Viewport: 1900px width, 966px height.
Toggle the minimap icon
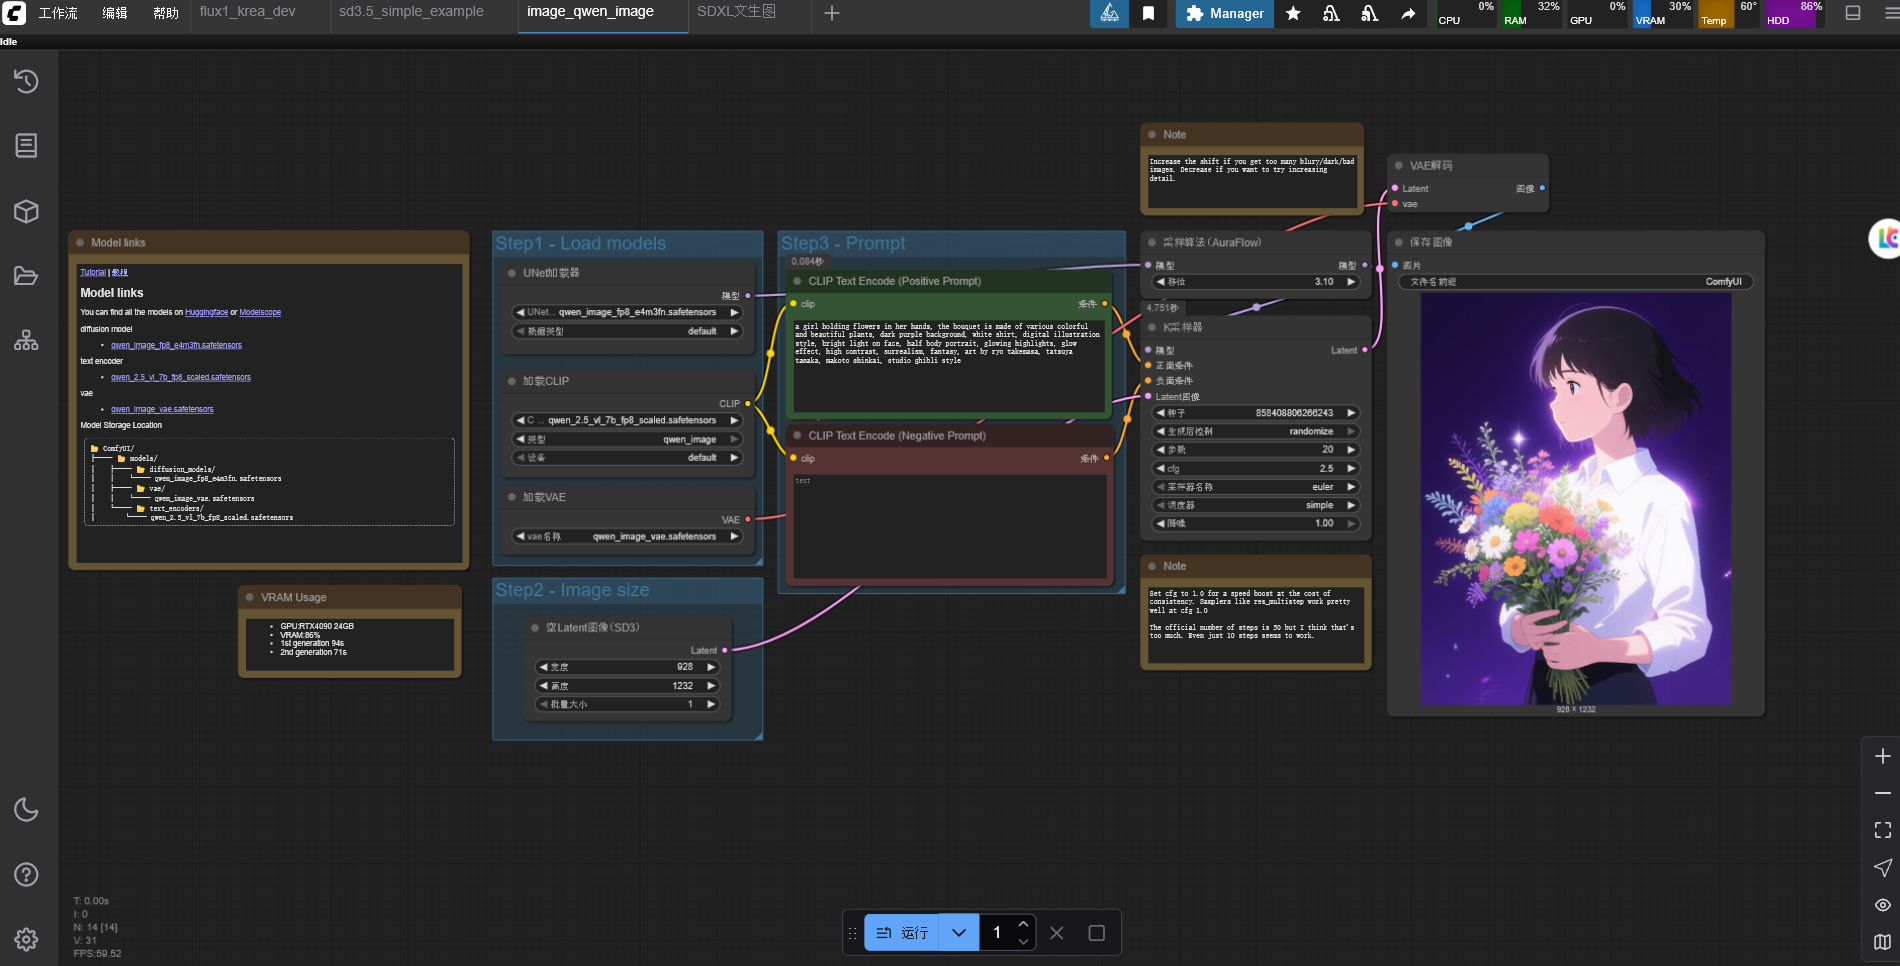[x=1882, y=942]
